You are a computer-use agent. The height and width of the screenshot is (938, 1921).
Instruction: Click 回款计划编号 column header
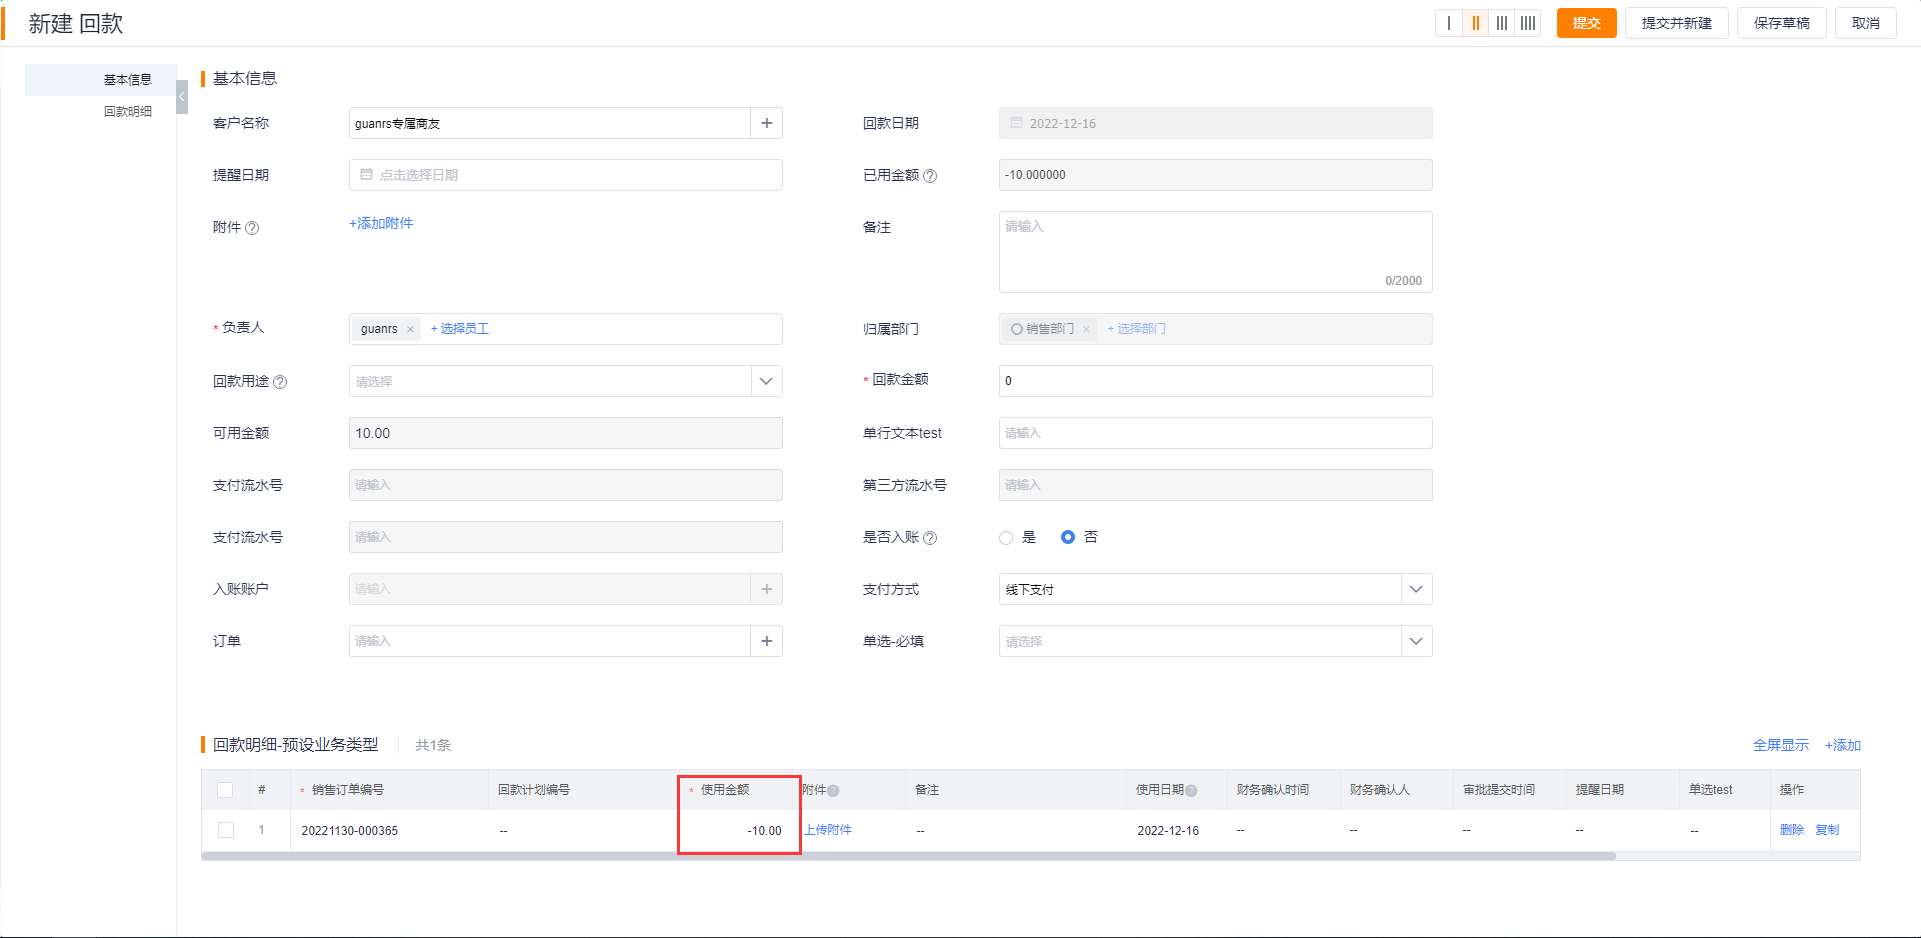pyautogui.click(x=534, y=790)
